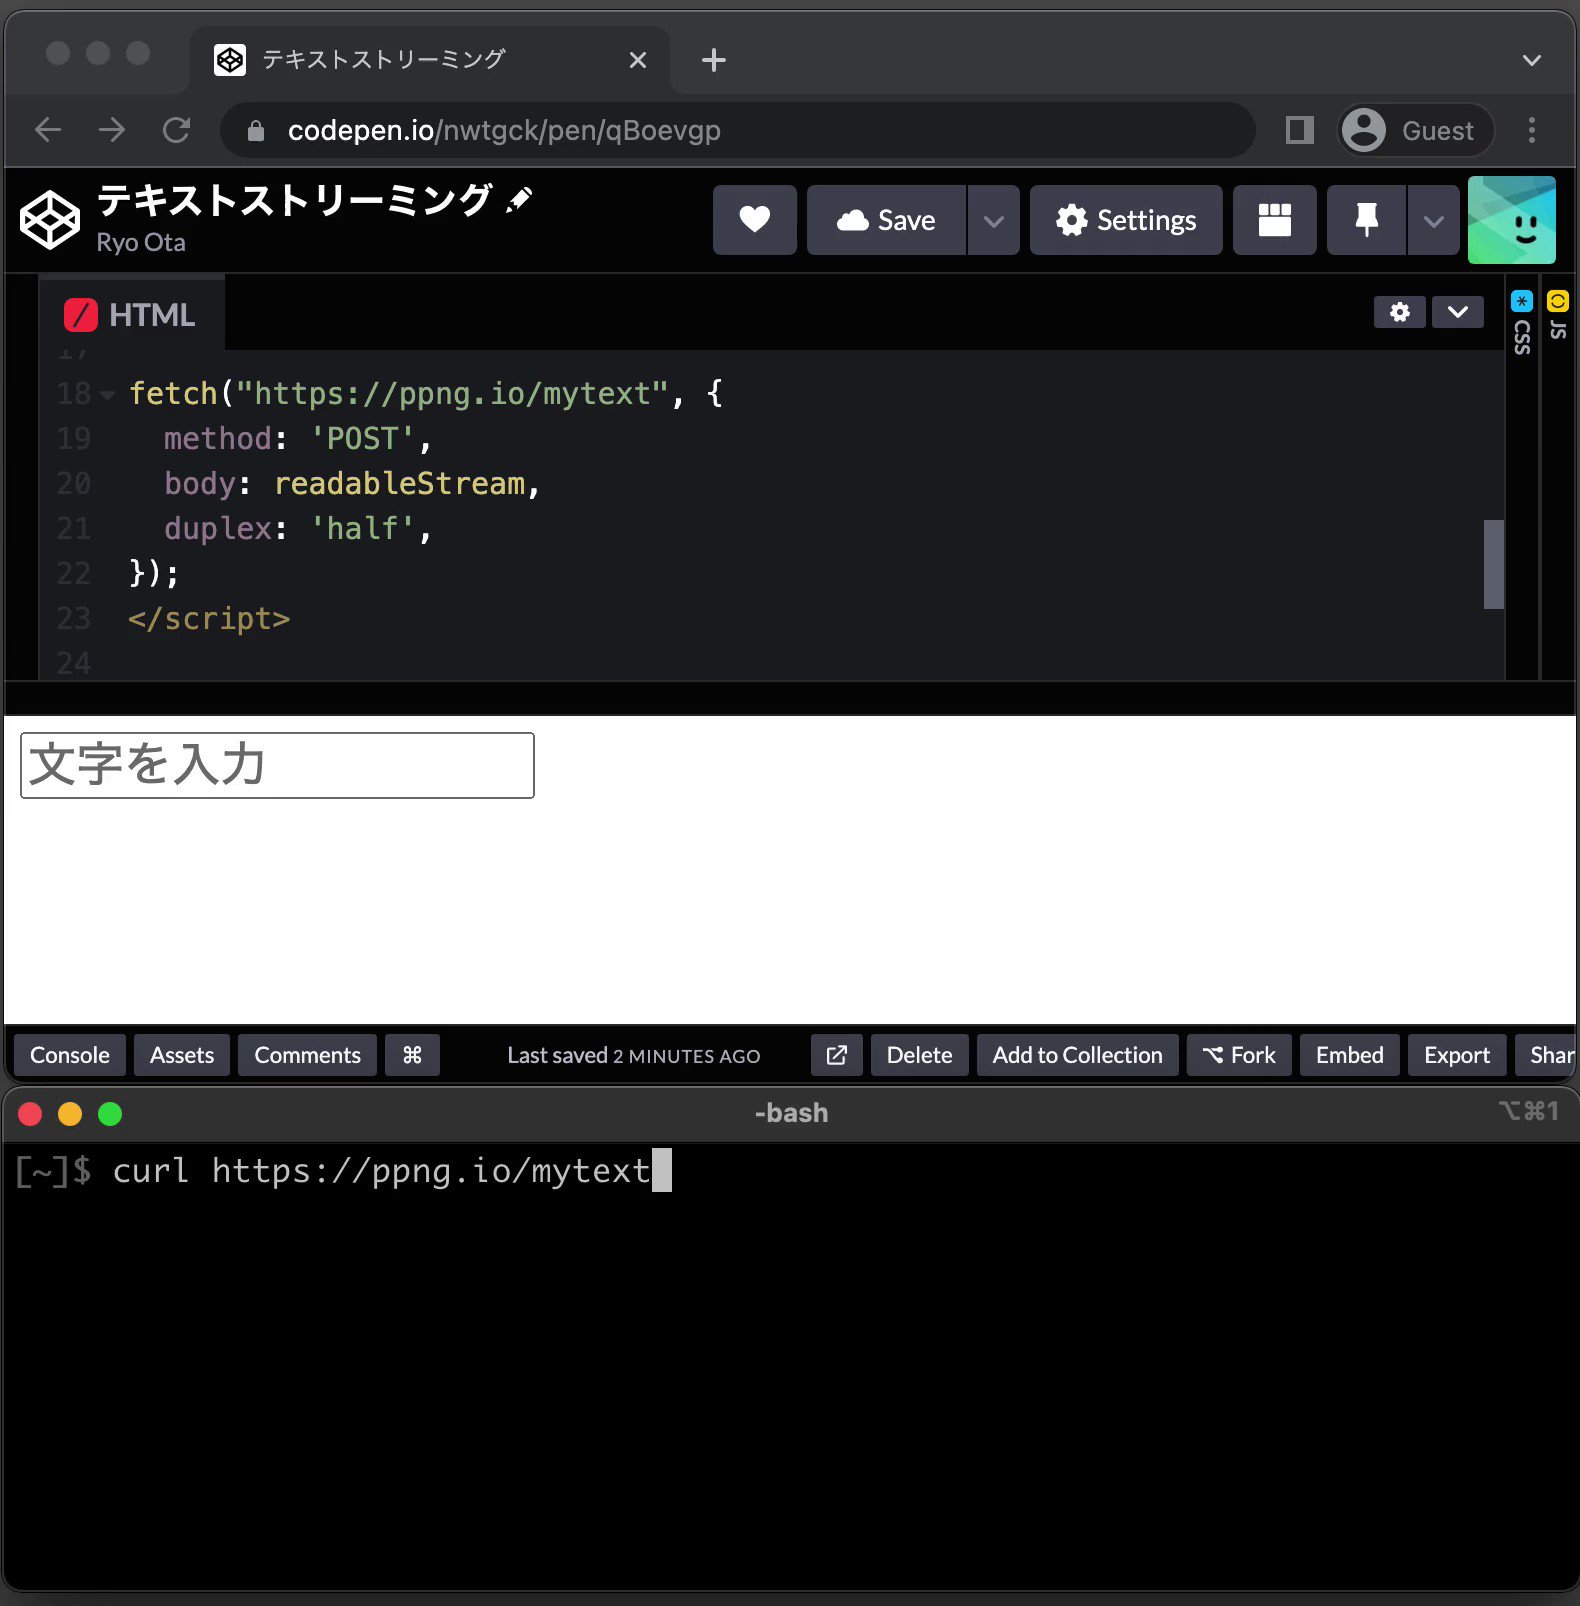The height and width of the screenshot is (1606, 1580).
Task: Open a new browser tab
Action: tap(714, 60)
